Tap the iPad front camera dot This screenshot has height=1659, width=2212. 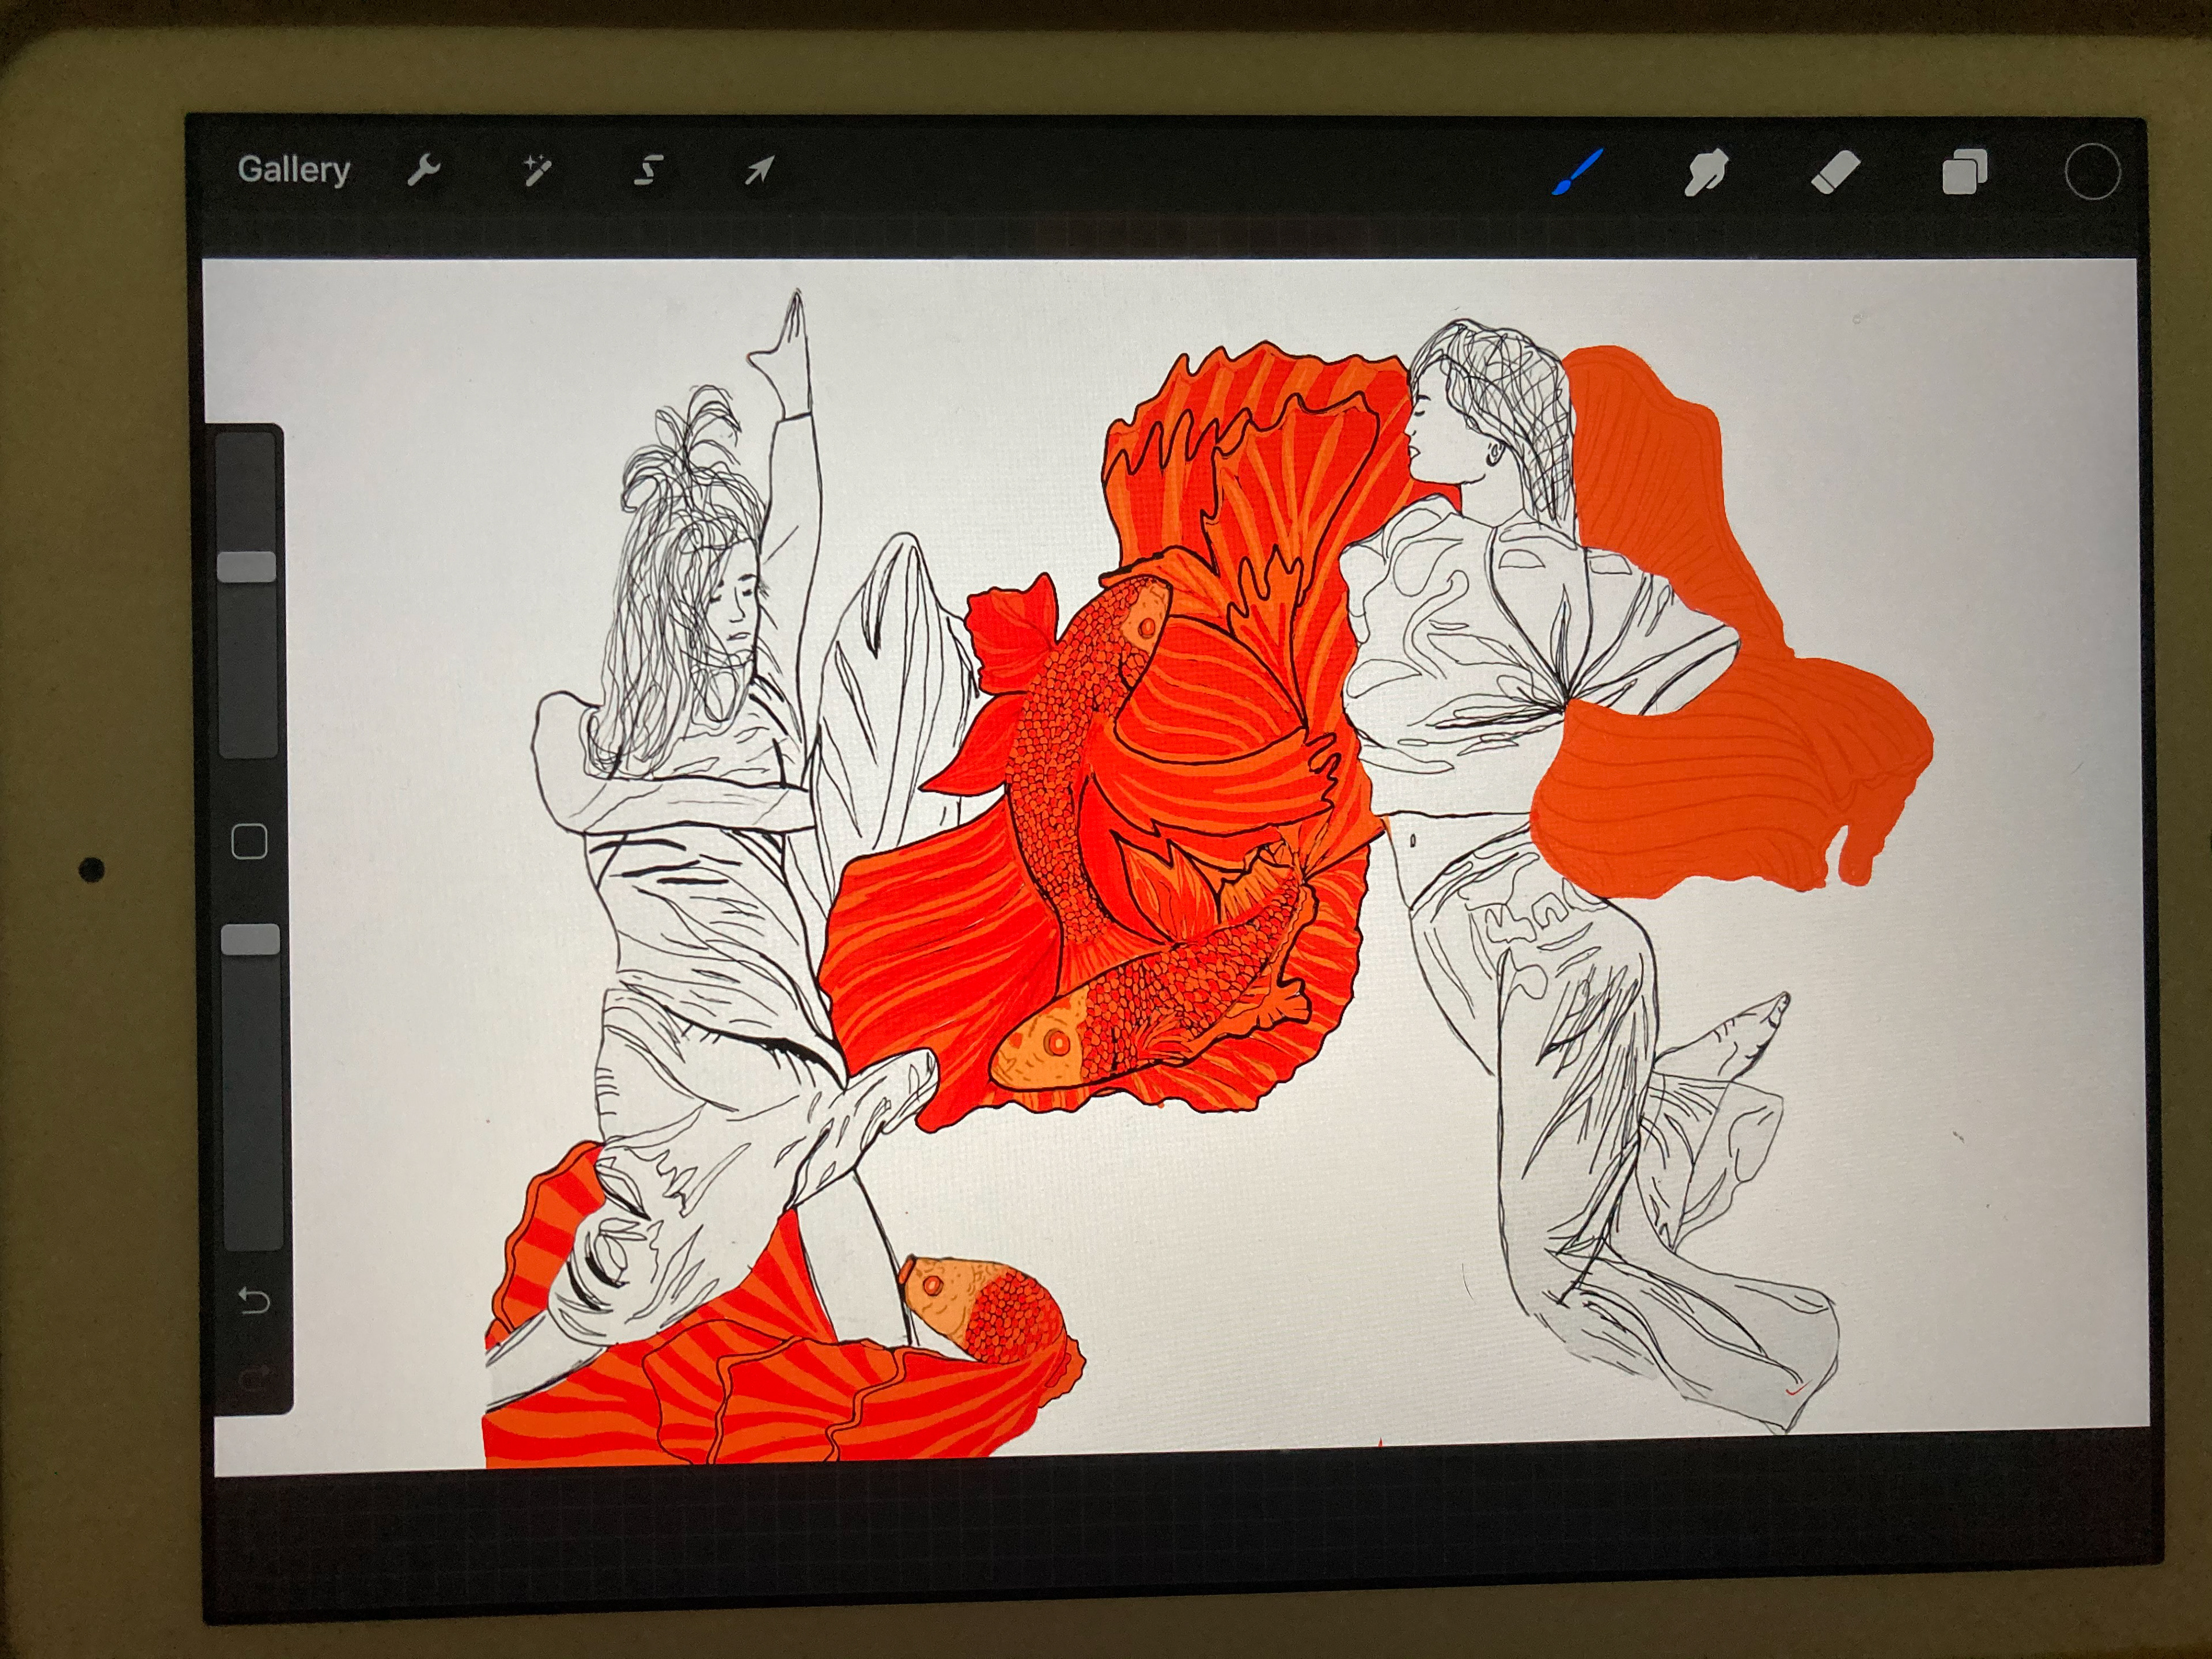(x=91, y=869)
